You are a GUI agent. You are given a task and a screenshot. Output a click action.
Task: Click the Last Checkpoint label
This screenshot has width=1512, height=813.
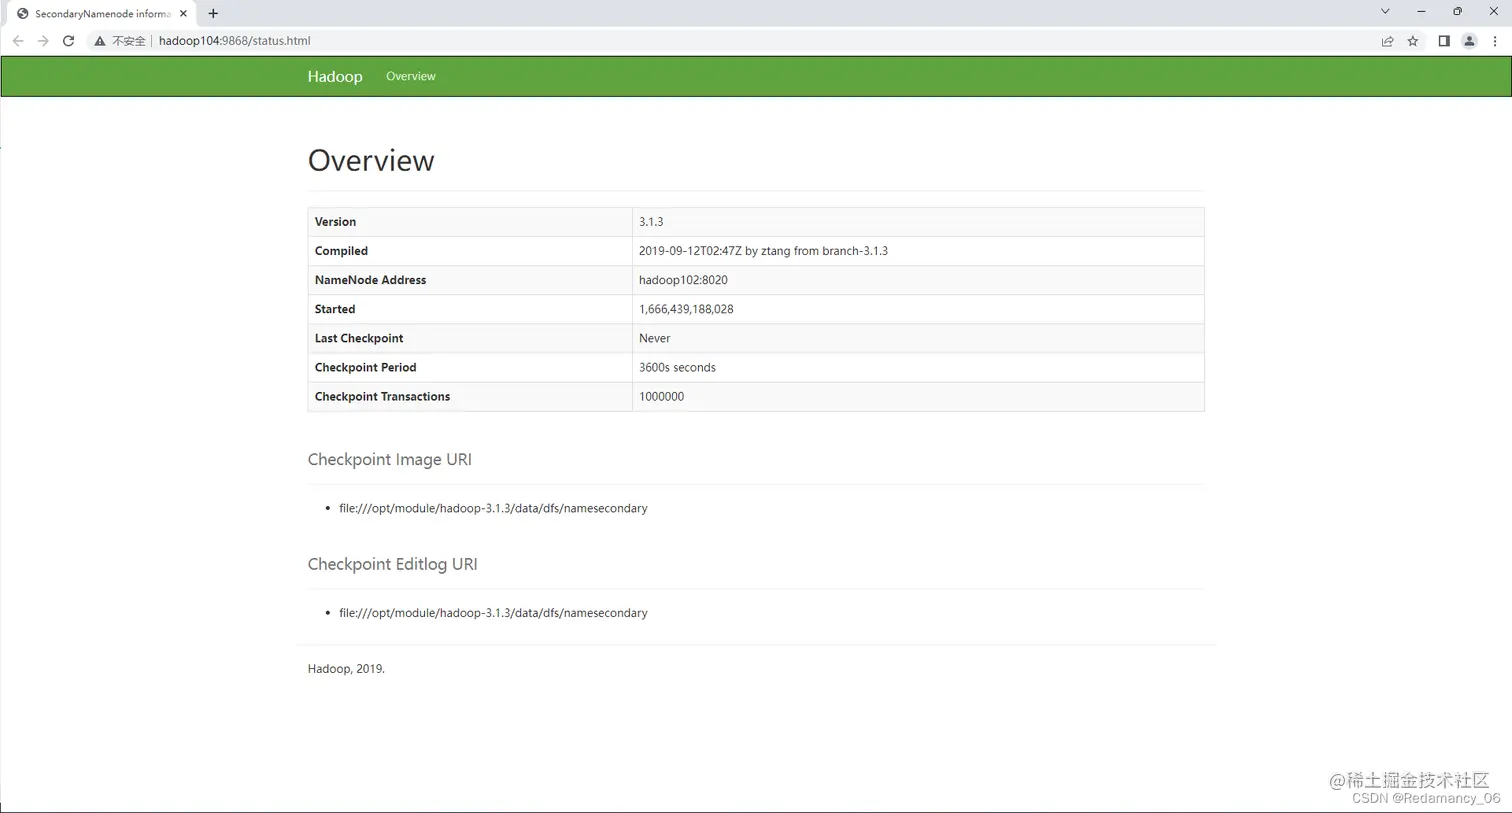(359, 338)
